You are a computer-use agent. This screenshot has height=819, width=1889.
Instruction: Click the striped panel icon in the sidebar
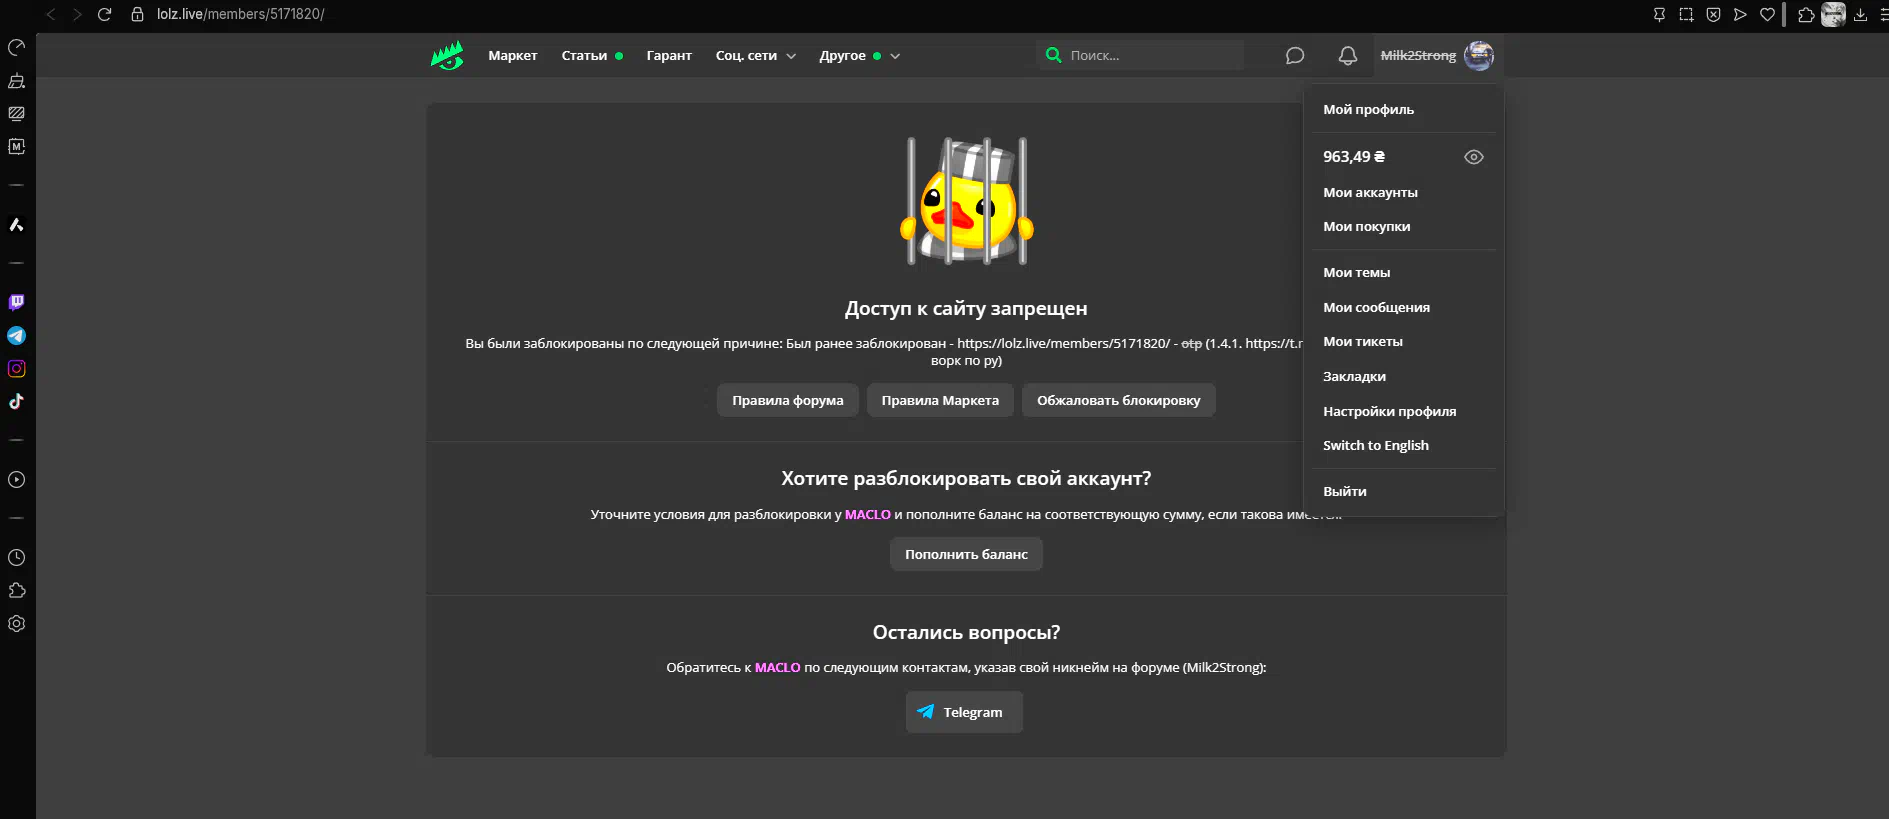16,114
